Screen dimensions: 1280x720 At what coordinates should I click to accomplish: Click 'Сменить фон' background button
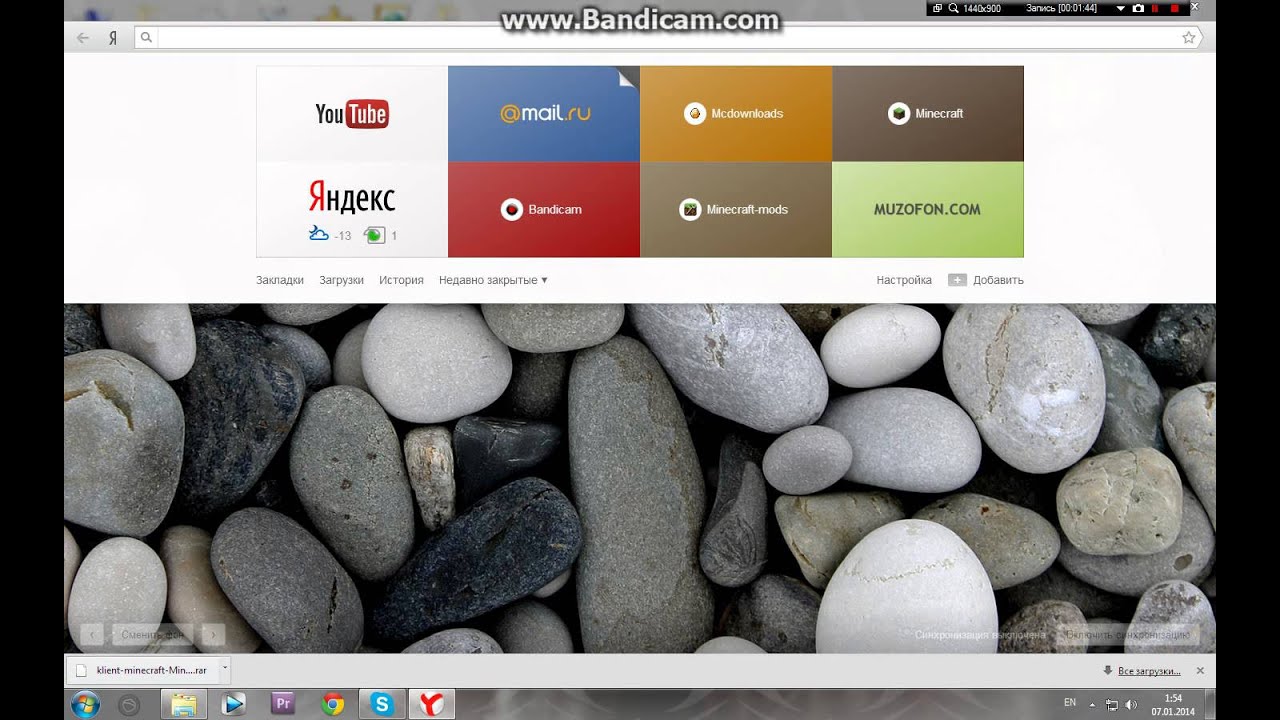pos(152,634)
